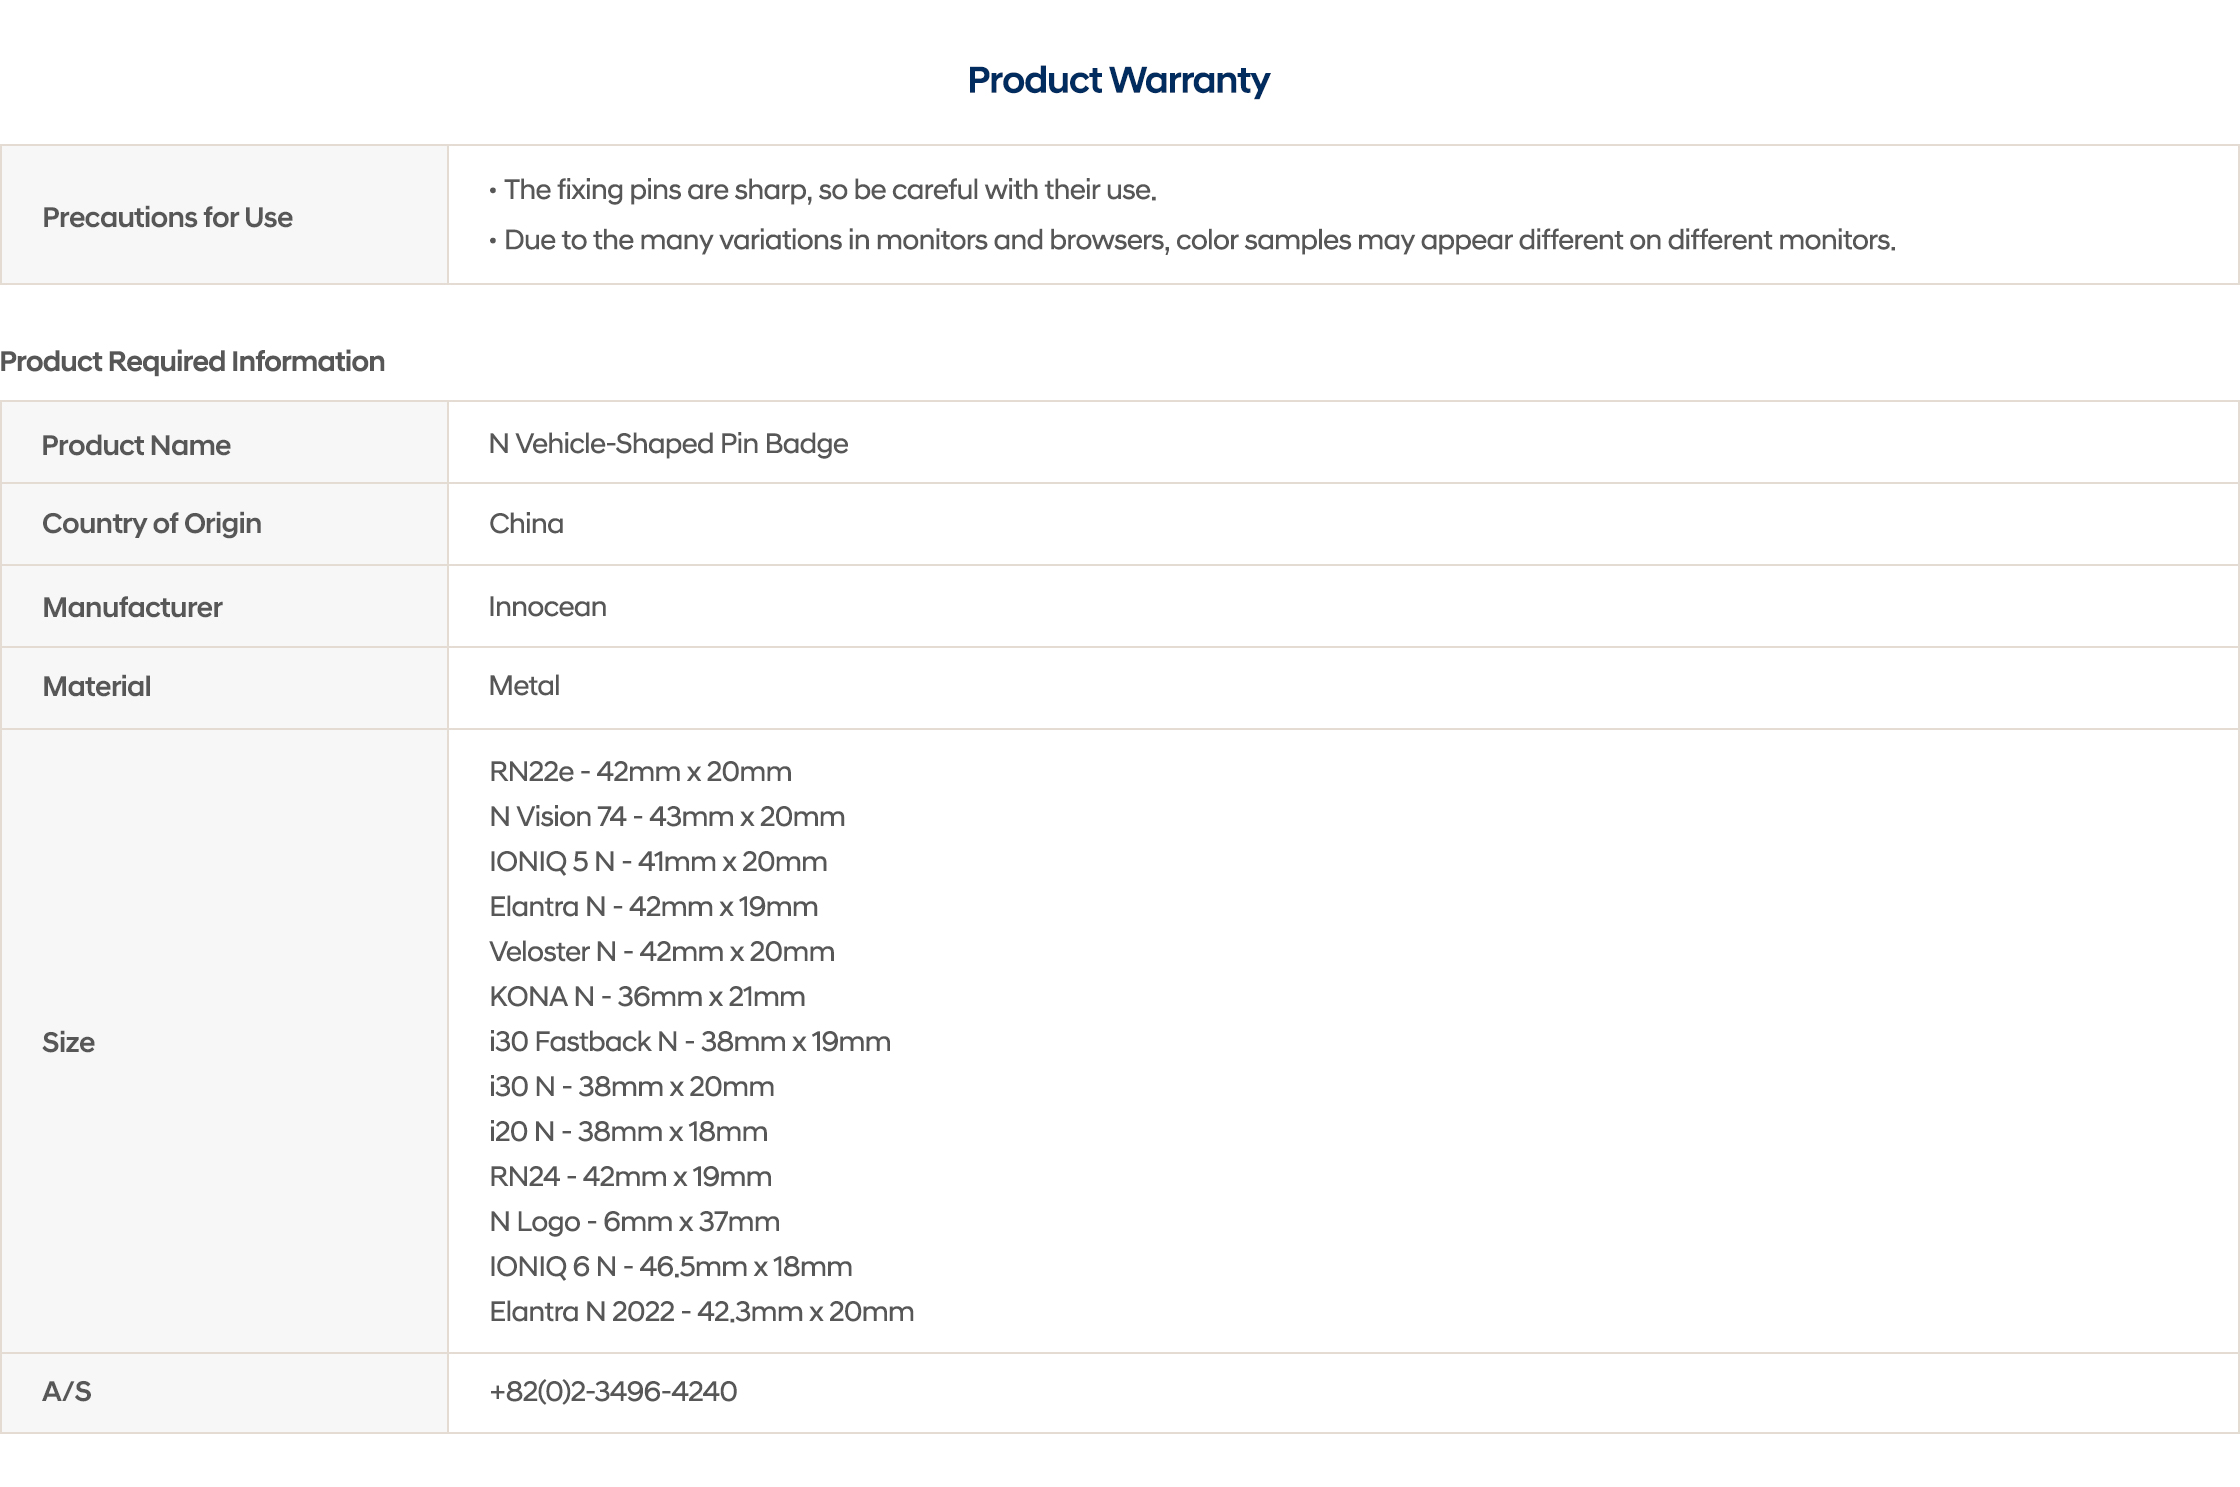Click the Precautions for Use label

(167, 217)
